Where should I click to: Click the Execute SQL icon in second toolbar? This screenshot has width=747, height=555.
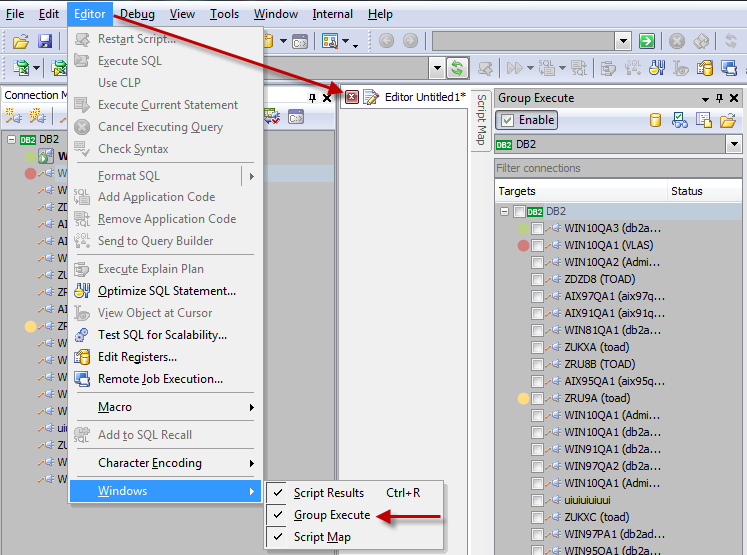[485, 68]
